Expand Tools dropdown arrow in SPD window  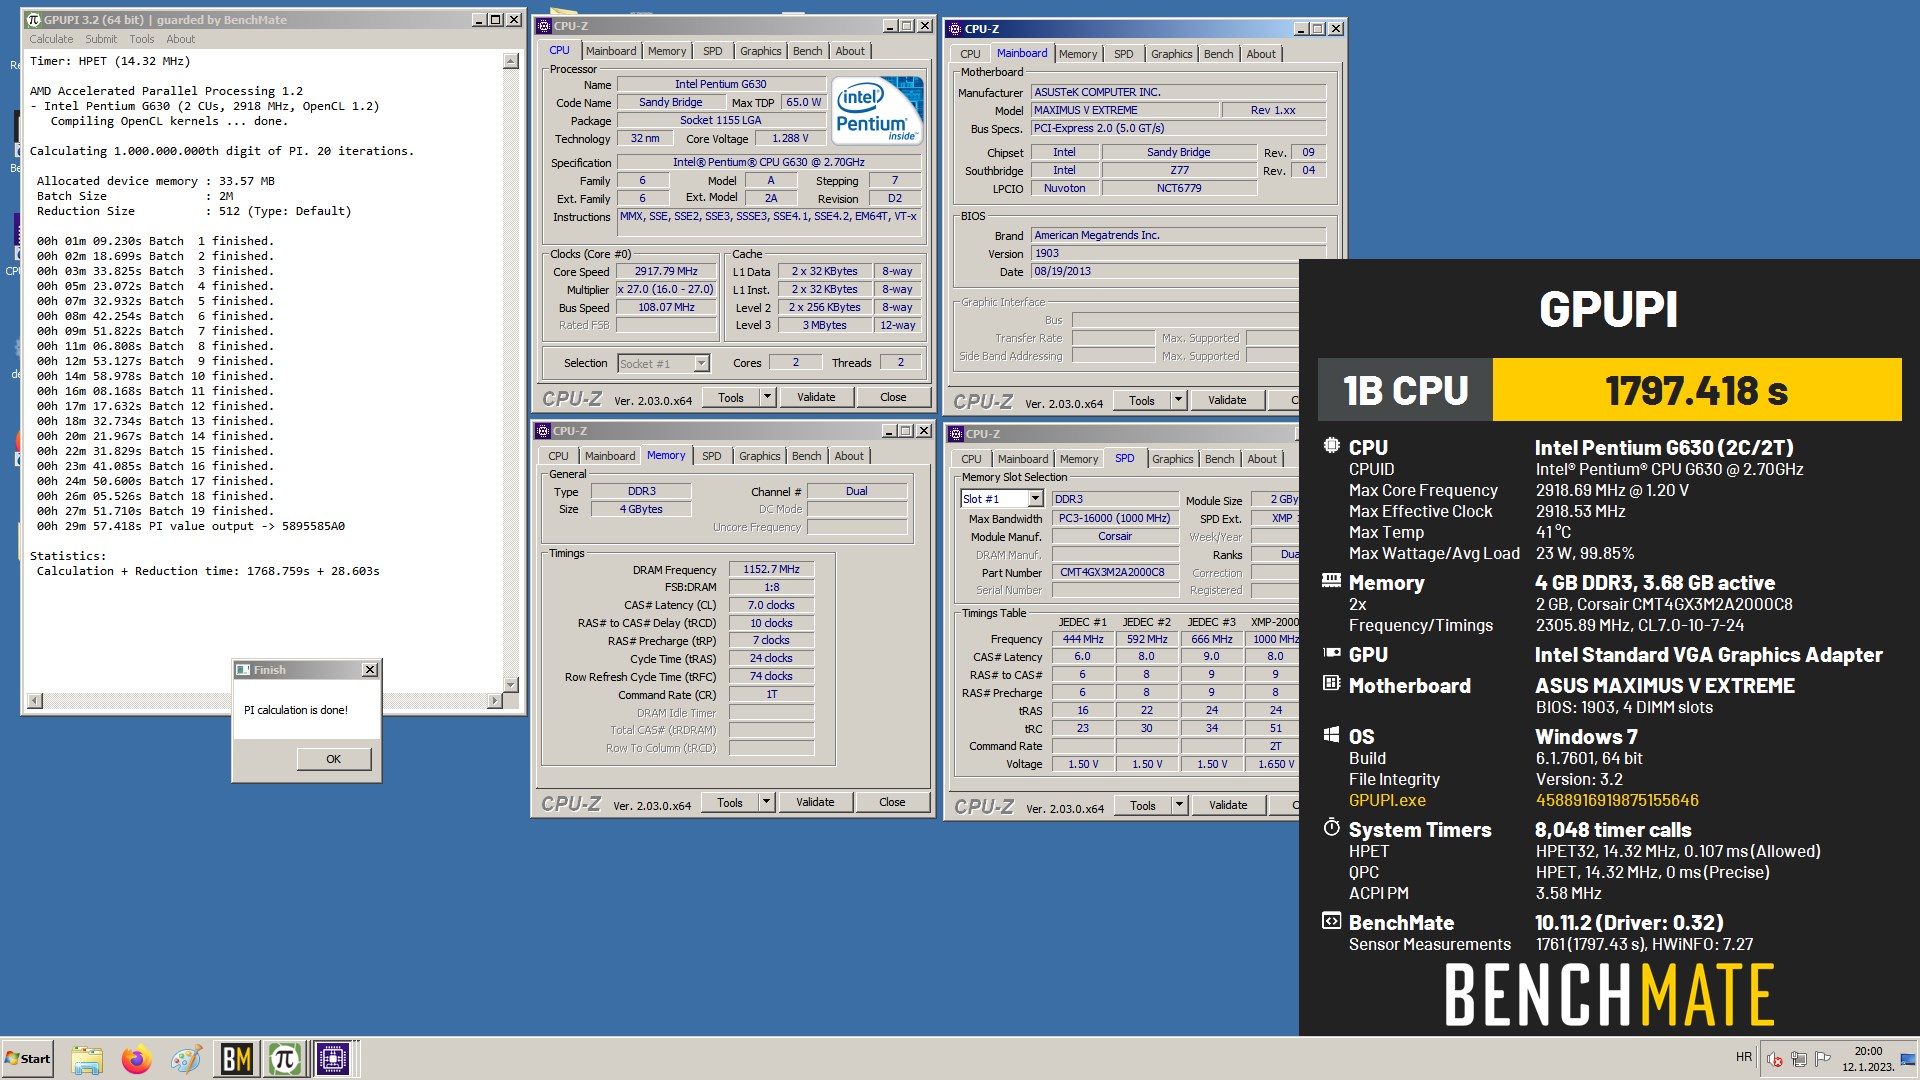coord(1179,805)
